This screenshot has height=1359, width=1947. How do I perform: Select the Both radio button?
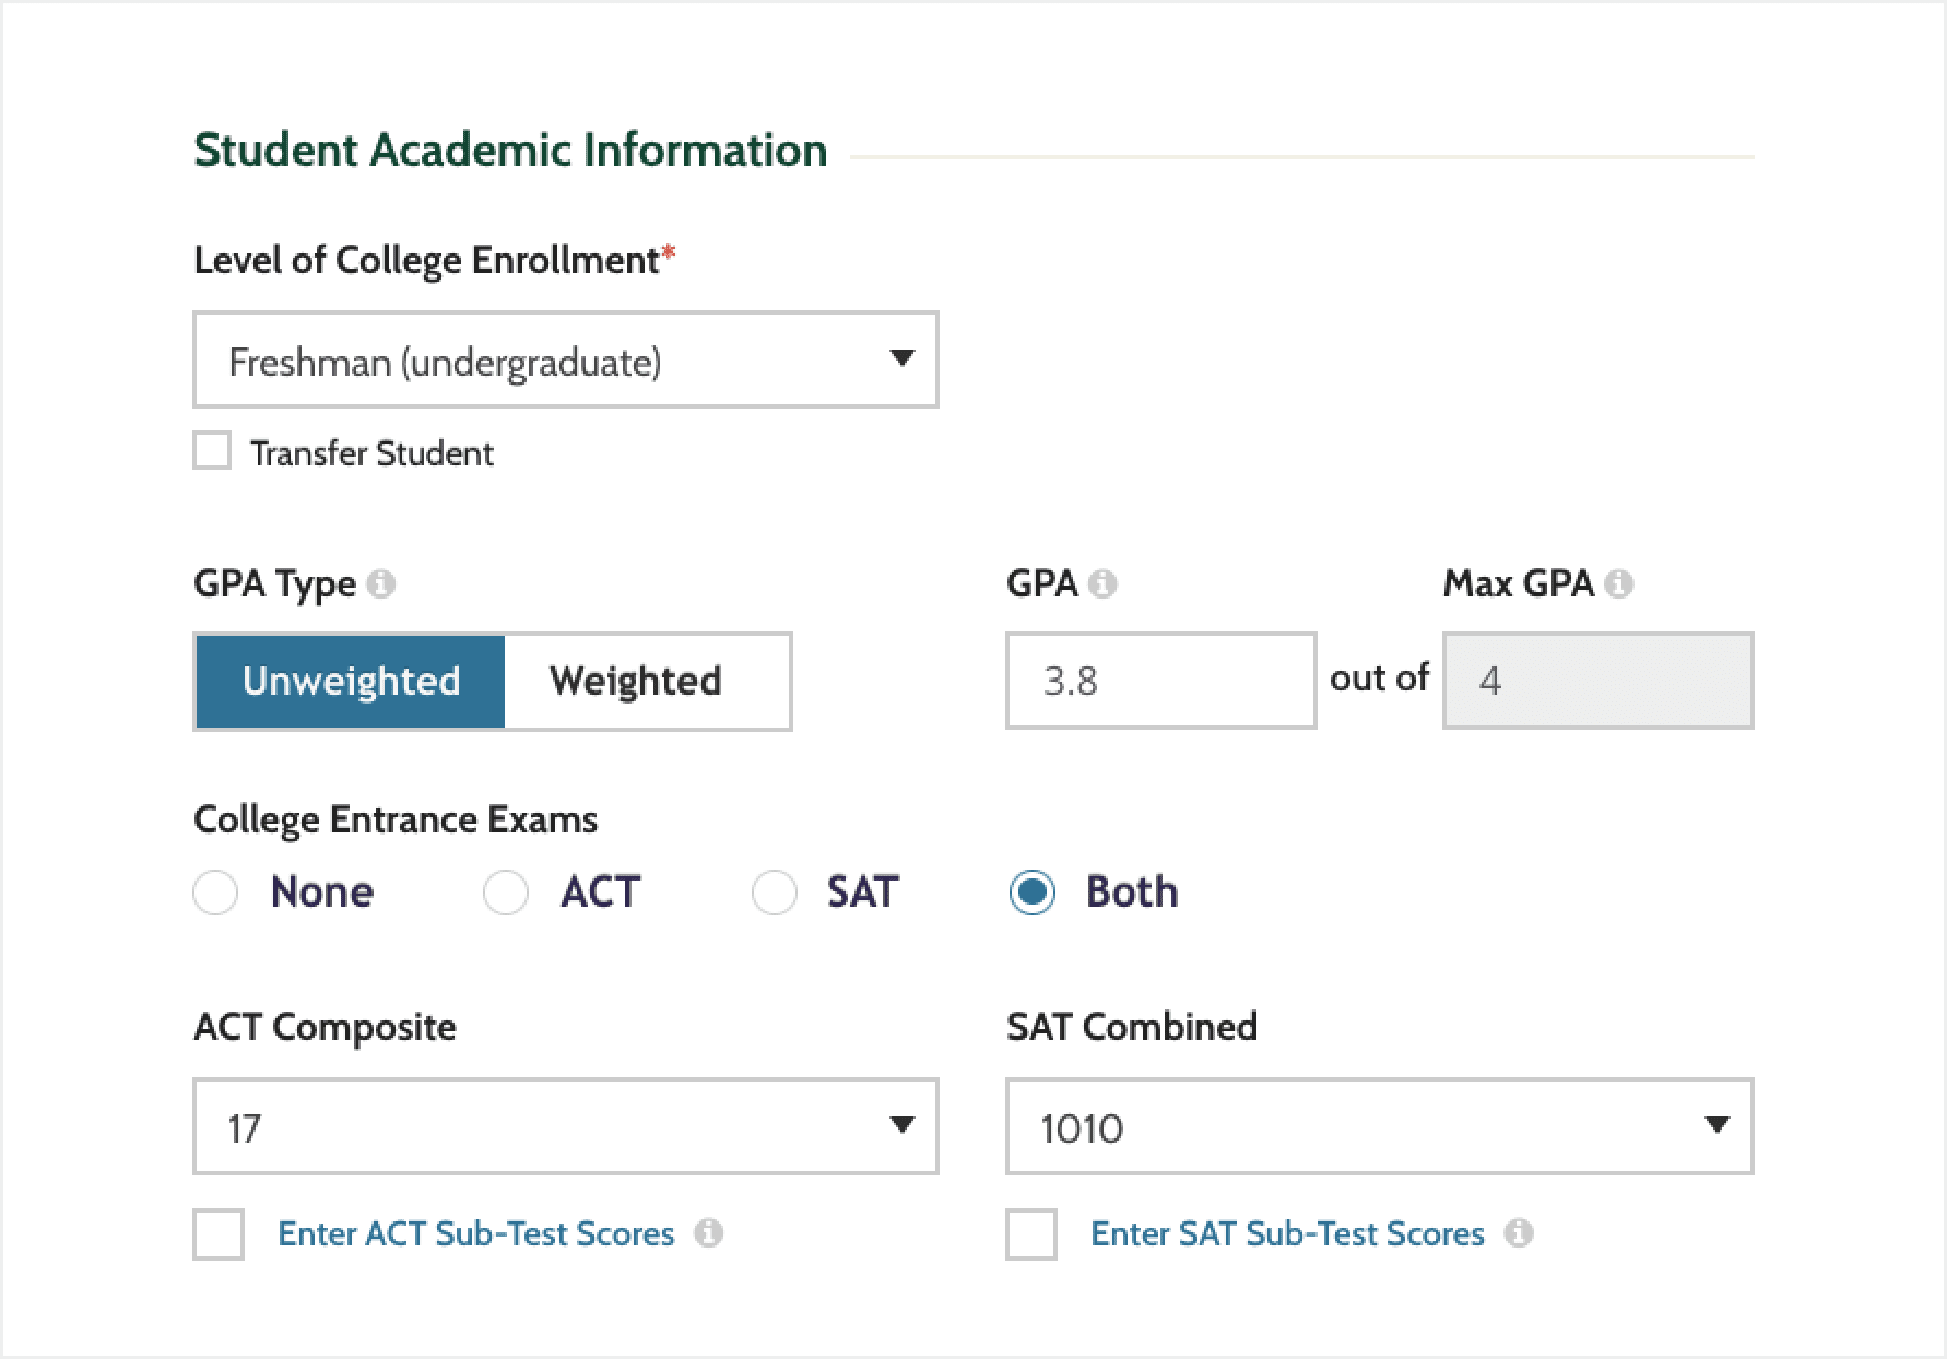1032,892
